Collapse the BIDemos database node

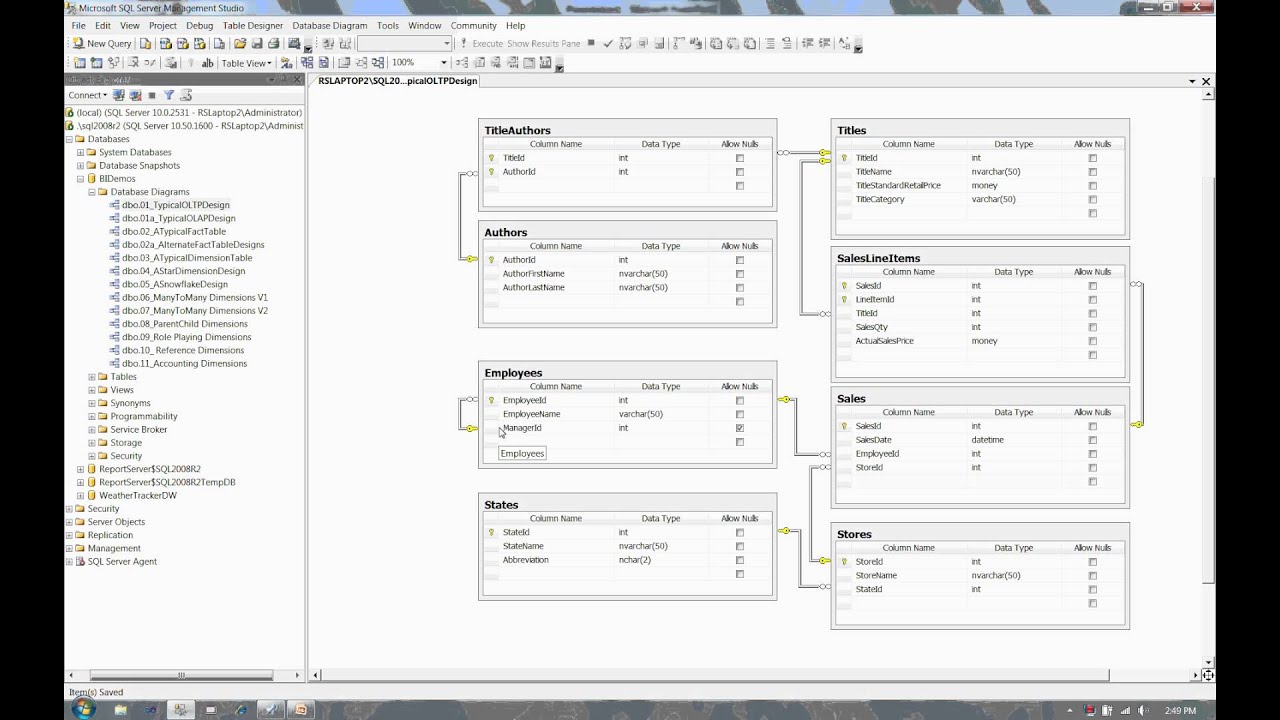click(81, 178)
